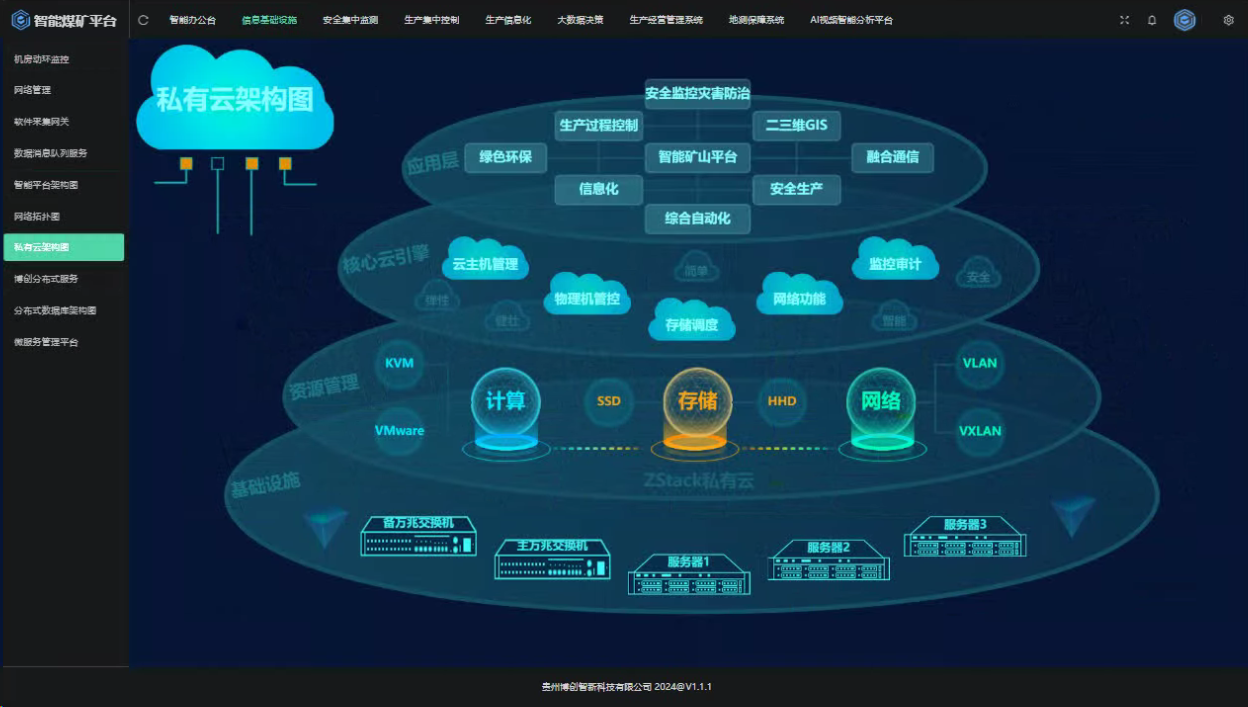Go to 微服务管理平台 in sidebar
The image size is (1248, 707).
pos(46,342)
